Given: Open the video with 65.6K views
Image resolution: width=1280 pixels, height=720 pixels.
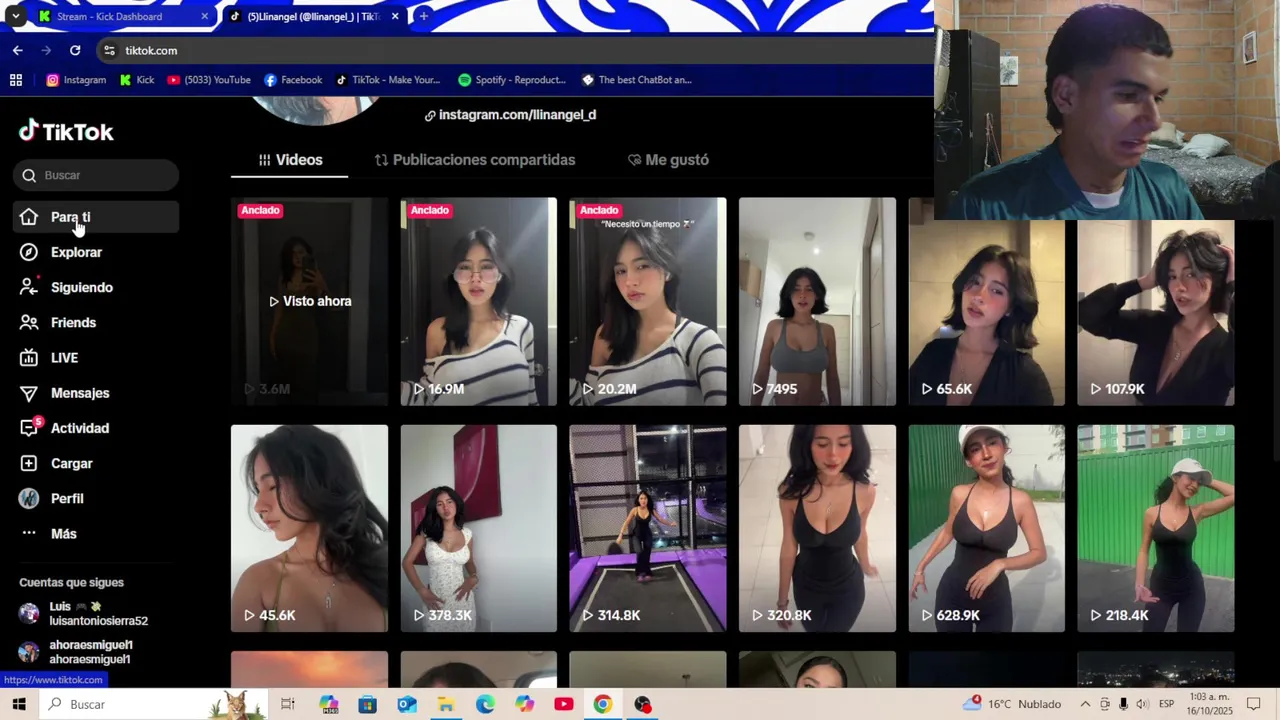Looking at the screenshot, I should point(986,312).
